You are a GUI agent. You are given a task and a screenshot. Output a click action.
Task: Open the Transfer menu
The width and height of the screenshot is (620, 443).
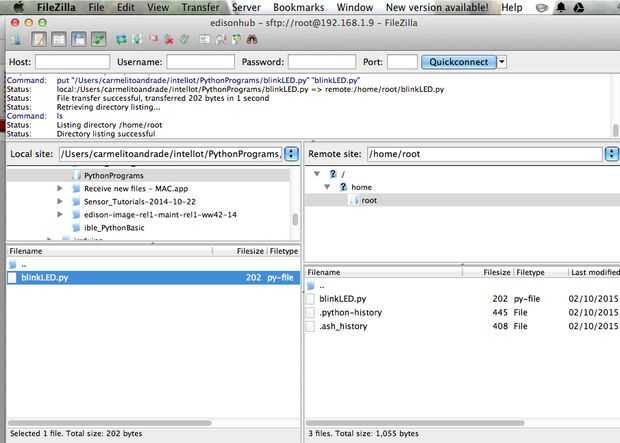200,7
